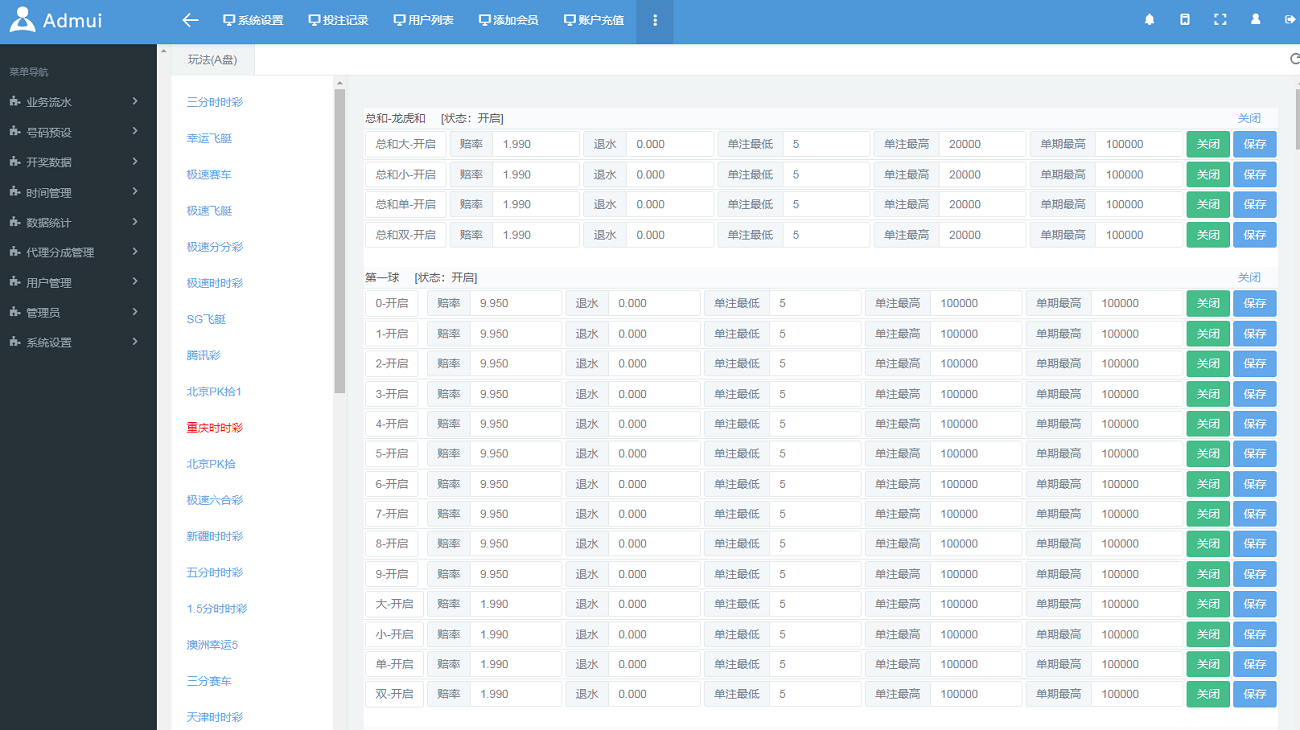The image size is (1300, 730).
Task: Click the refresh icon beside the tab bar
Action: pyautogui.click(x=1294, y=59)
